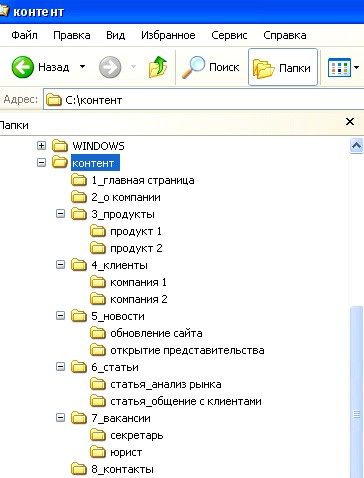Select the статья_анализ рынка folder icon
The height and width of the screenshot is (478, 364).
(98, 384)
